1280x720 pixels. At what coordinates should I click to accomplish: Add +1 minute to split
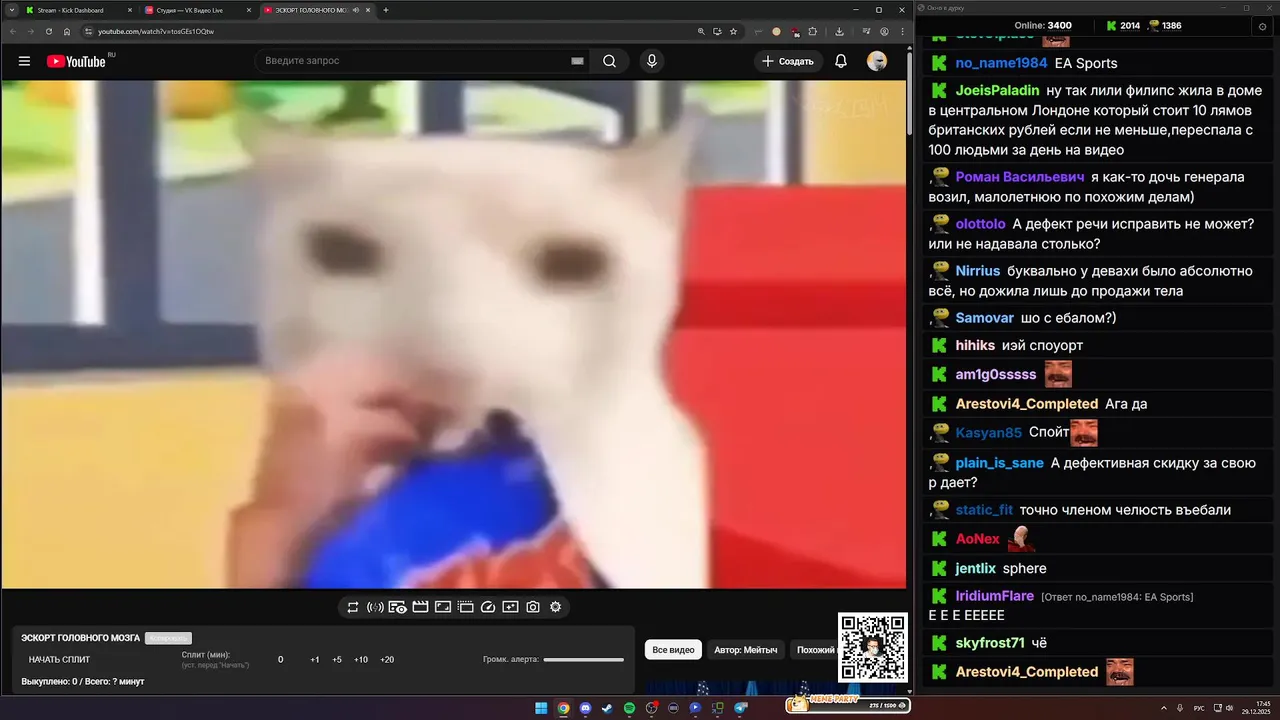click(315, 659)
